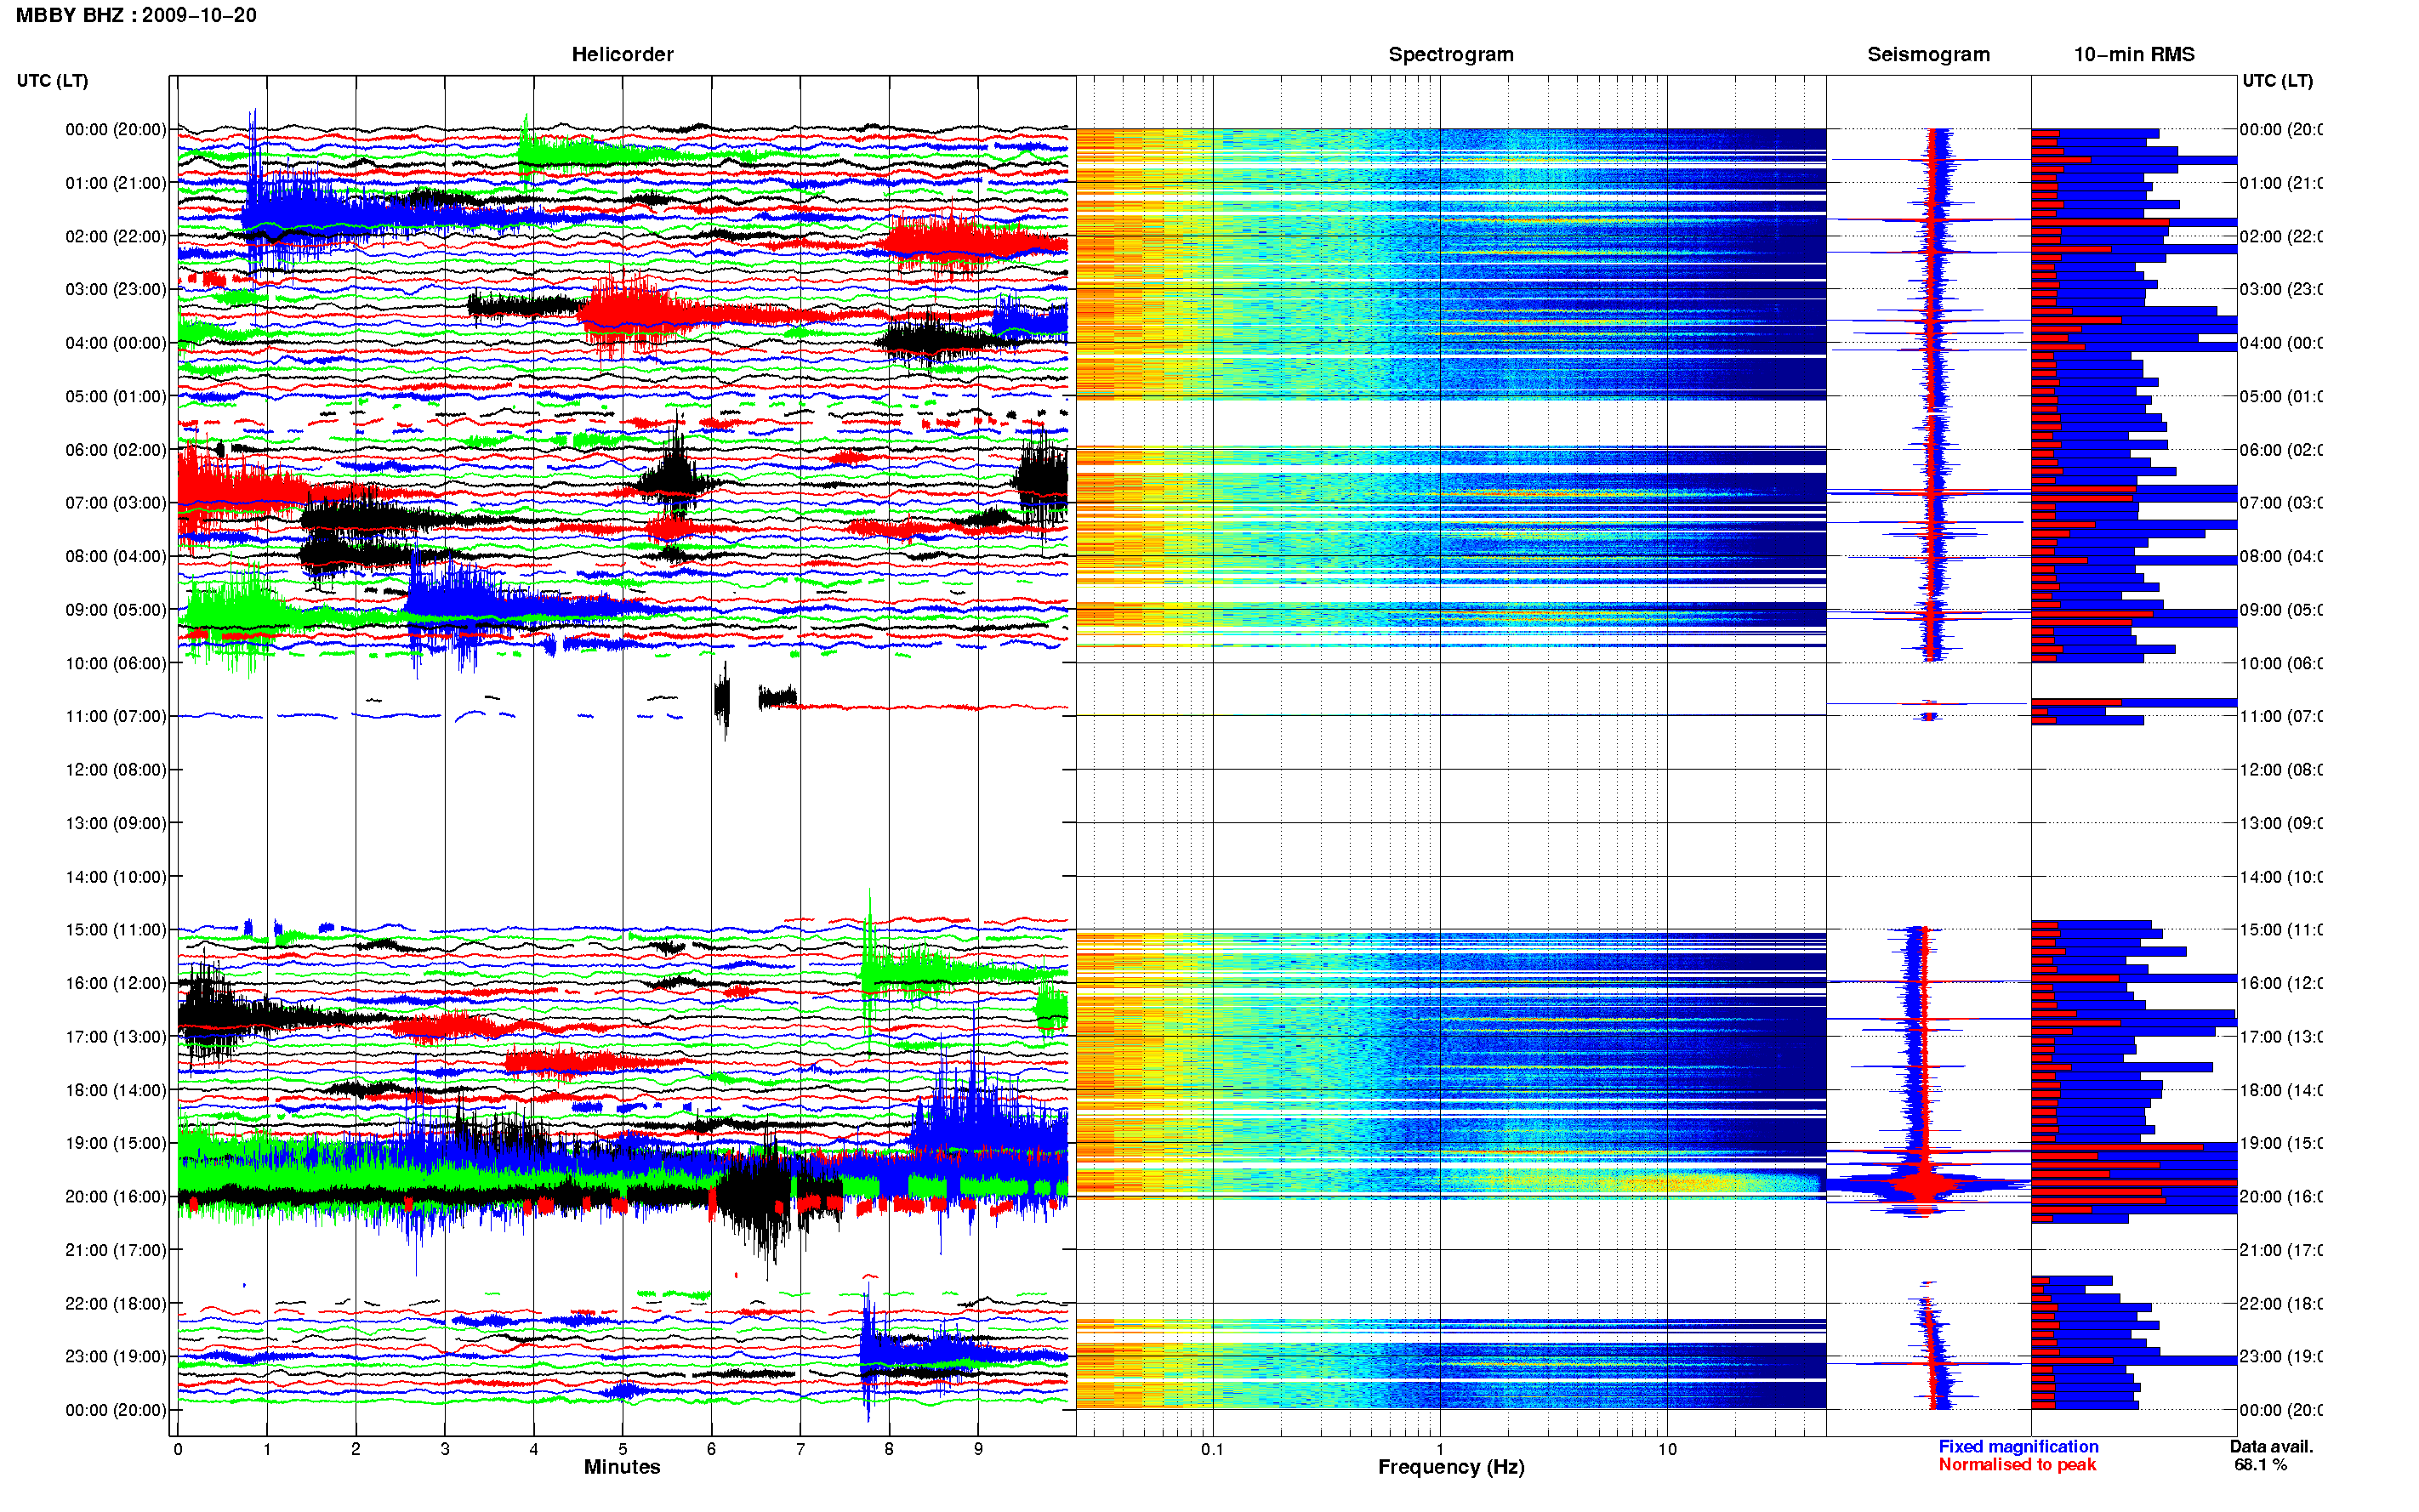Click the 'Seismogram' panel heading

coord(1928,54)
